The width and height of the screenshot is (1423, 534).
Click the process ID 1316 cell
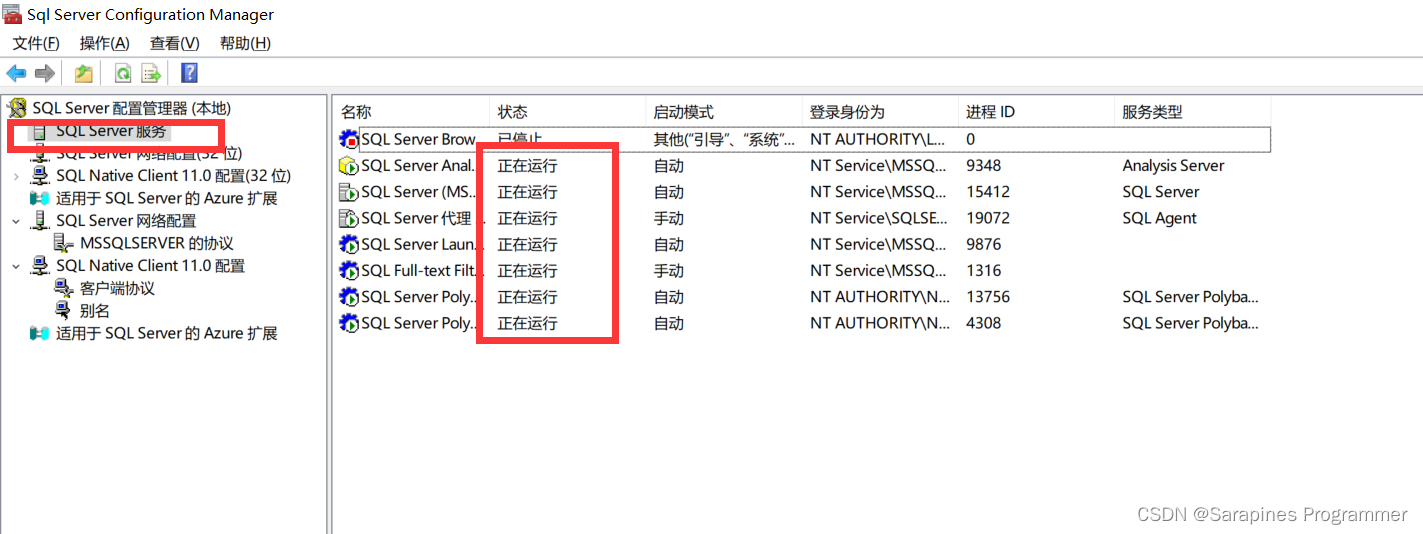click(x=983, y=271)
